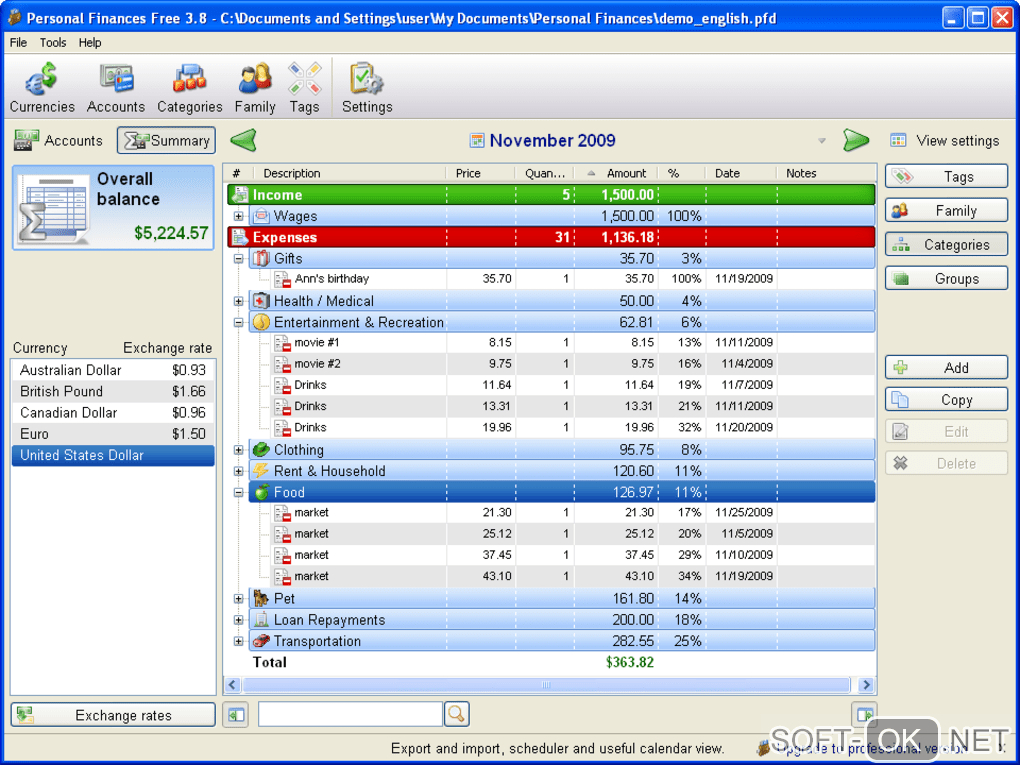
Task: Click the Wages category icon
Action: 261,215
